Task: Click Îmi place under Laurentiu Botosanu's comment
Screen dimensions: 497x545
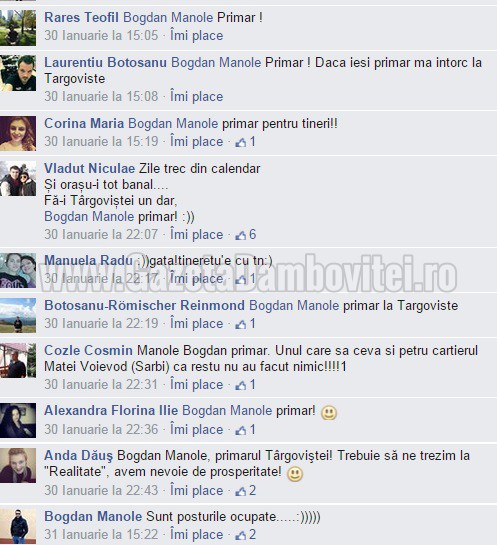Action: pyautogui.click(x=196, y=96)
